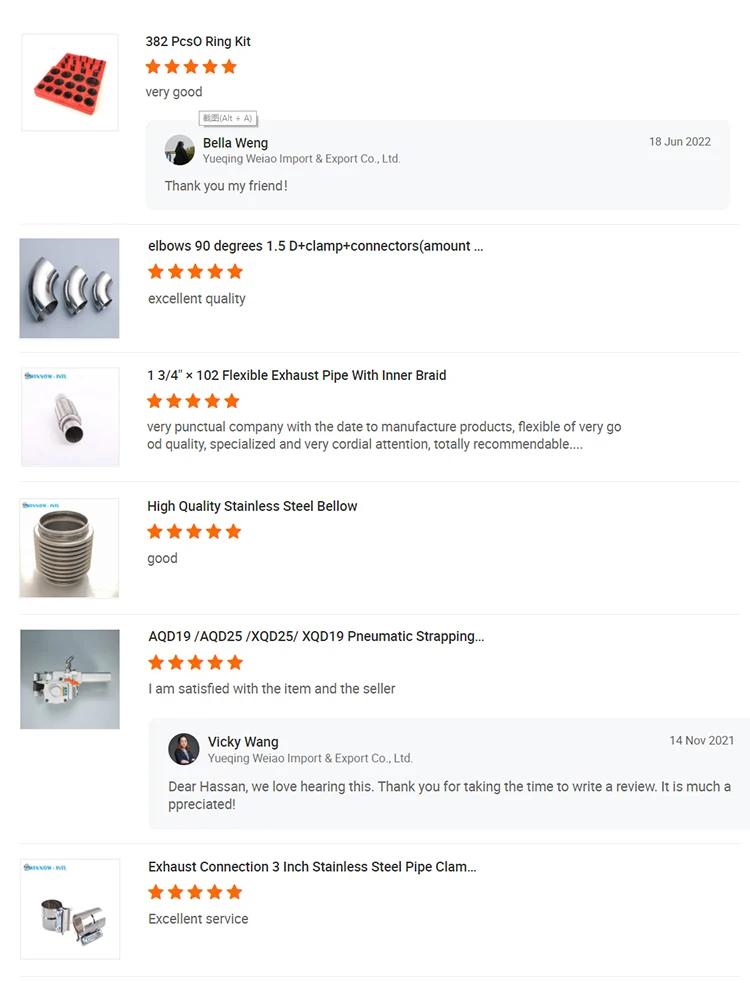Click the Bella Weng reviewer name
Screen dimensions: 750x992
coord(235,143)
